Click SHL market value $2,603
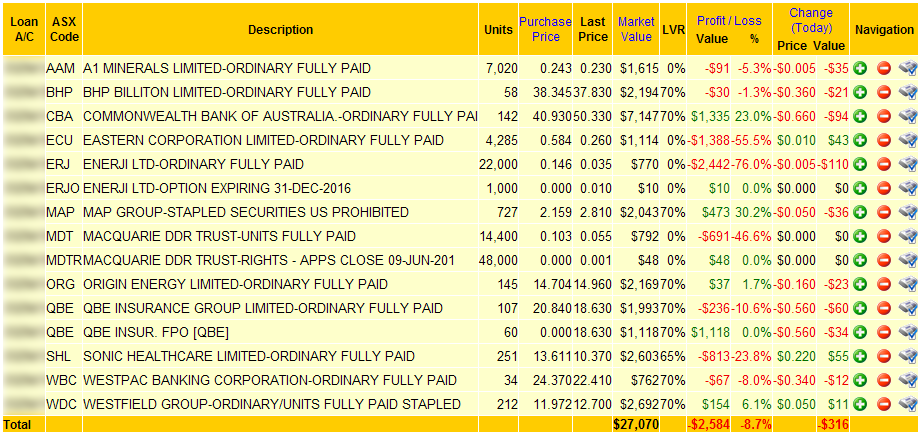This screenshot has width=921, height=435. [x=640, y=356]
